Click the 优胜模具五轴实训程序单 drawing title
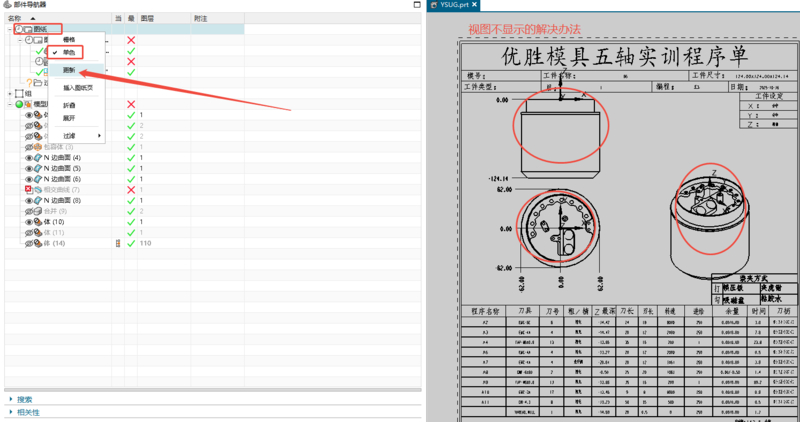The image size is (800, 422). click(x=625, y=56)
